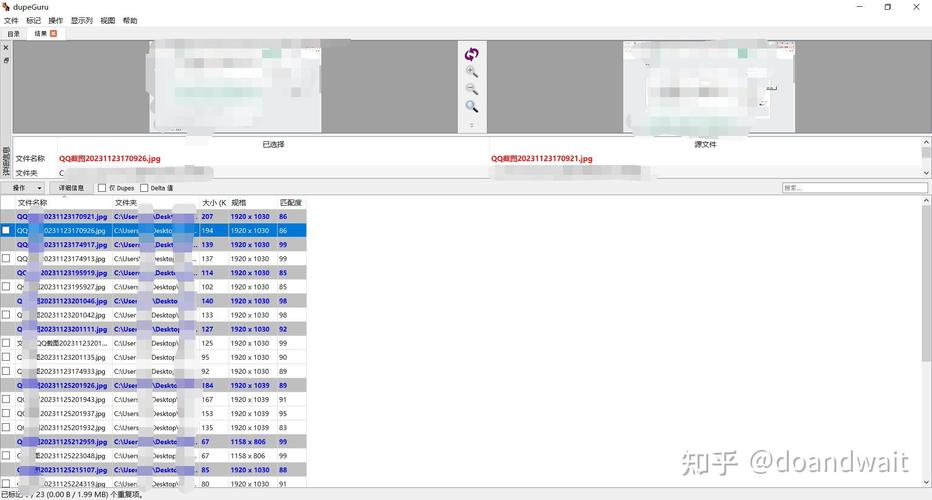This screenshot has height=500, width=932.
Task: Tick the checkbox for 20231123174933.jpg row
Action: point(6,371)
